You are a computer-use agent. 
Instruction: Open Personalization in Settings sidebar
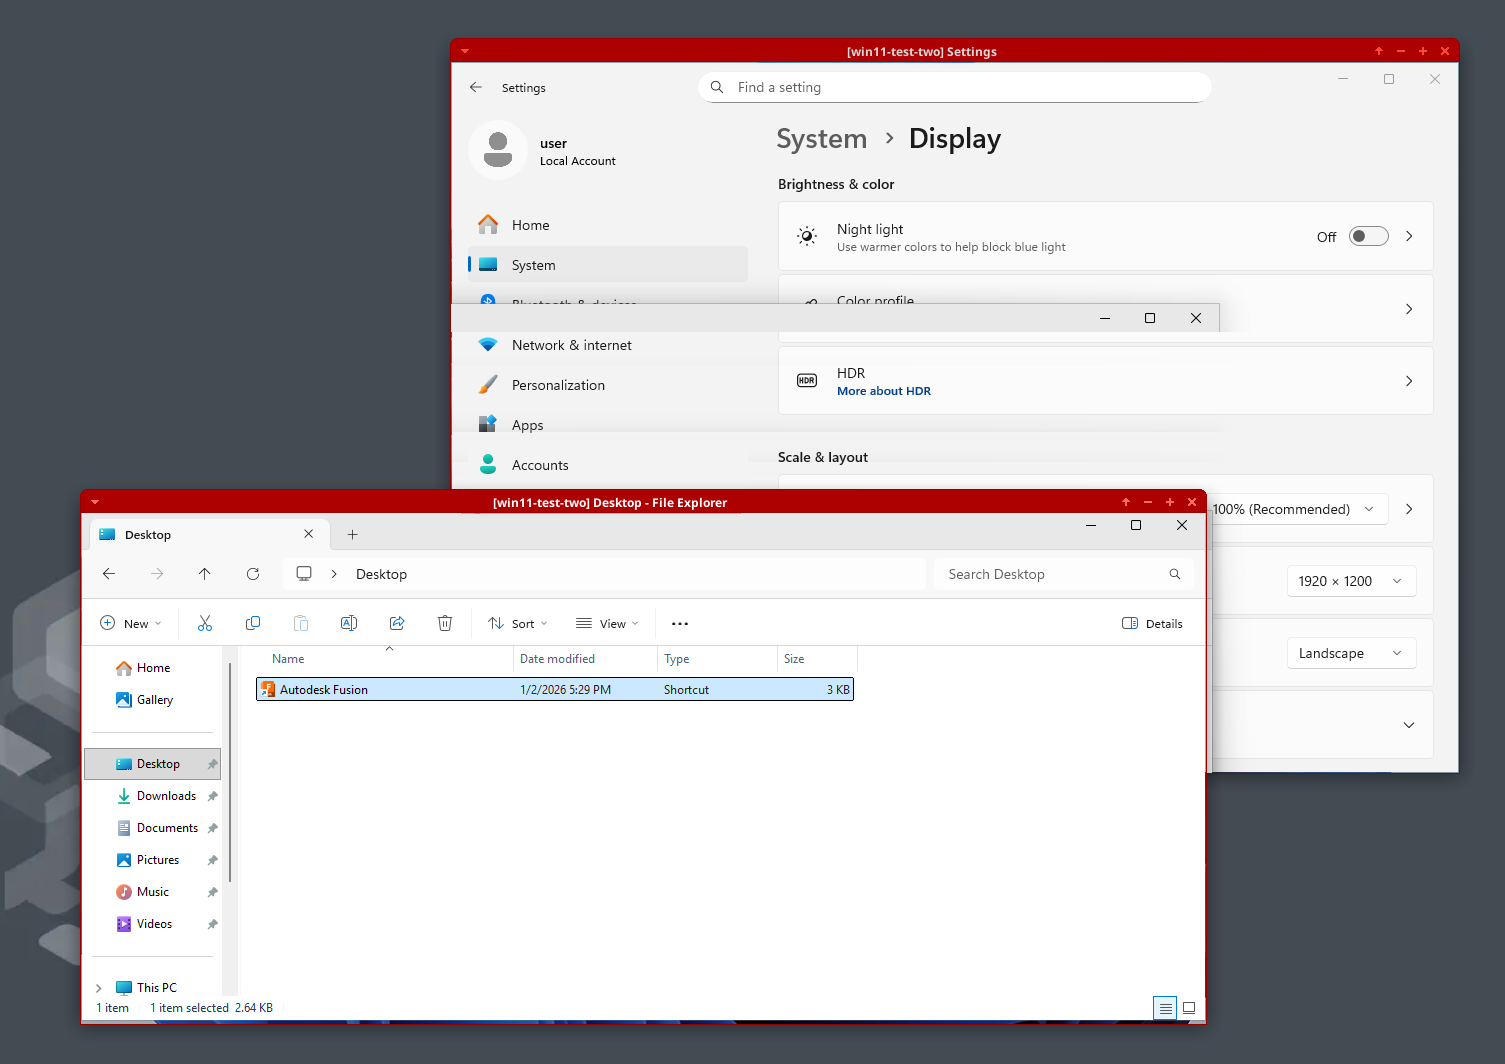(x=558, y=385)
